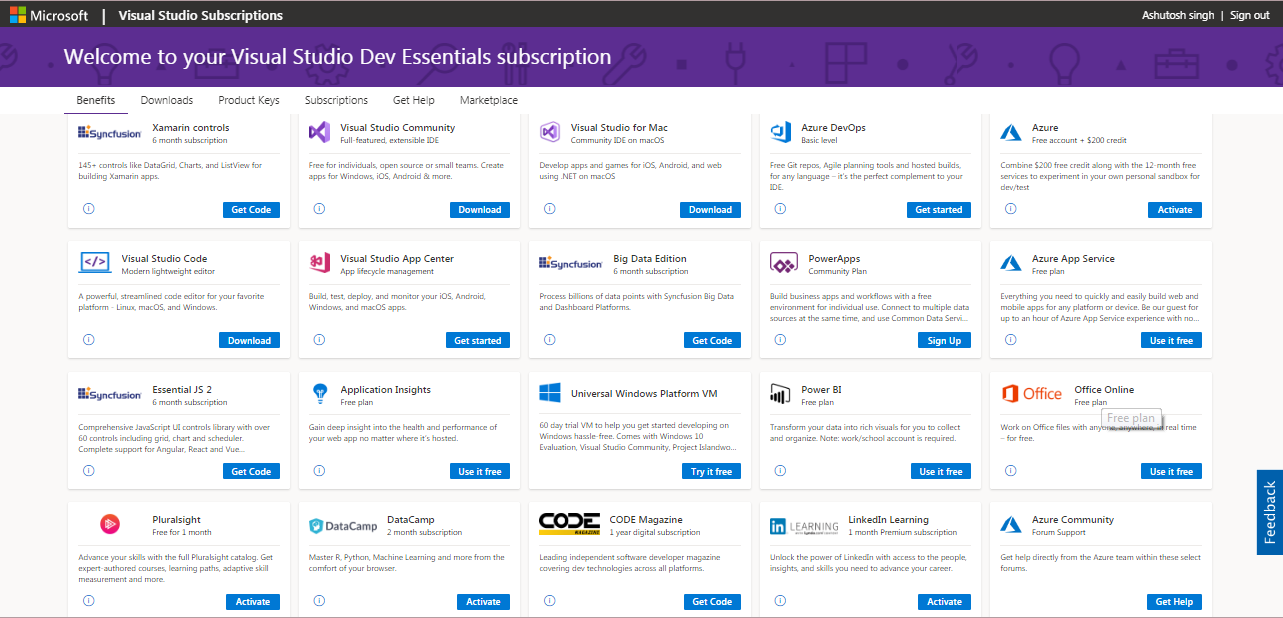This screenshot has height=618, width=1283.
Task: Click the Azure Community logo icon
Action: [1011, 525]
